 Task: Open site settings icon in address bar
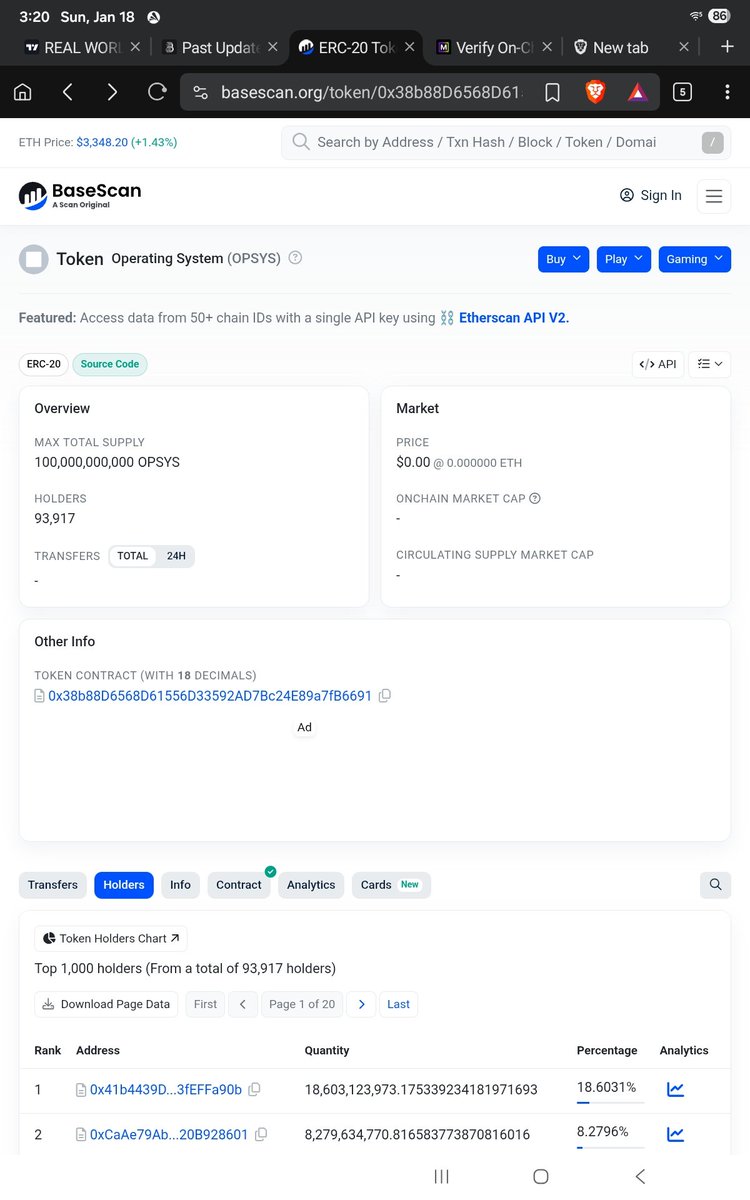[x=200, y=92]
